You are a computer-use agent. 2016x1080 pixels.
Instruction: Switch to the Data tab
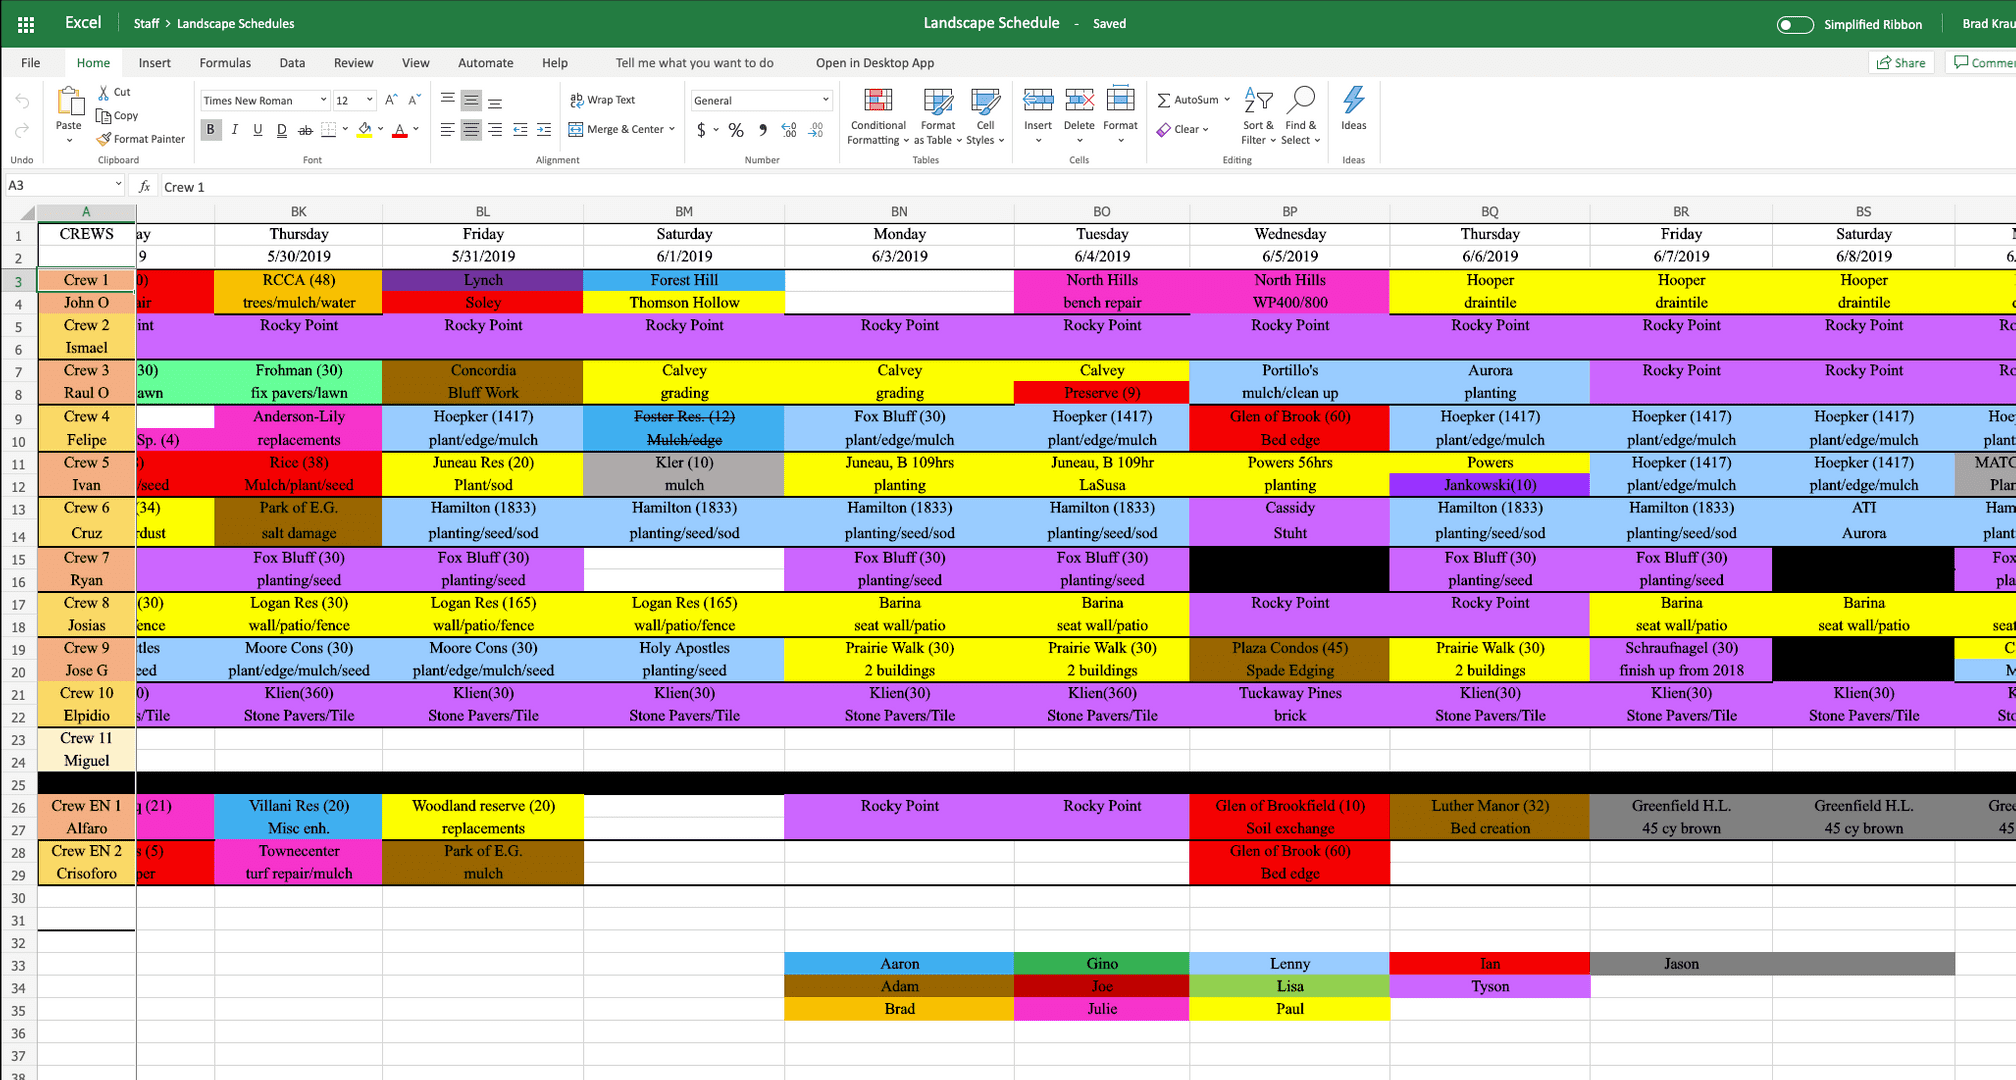coord(292,63)
